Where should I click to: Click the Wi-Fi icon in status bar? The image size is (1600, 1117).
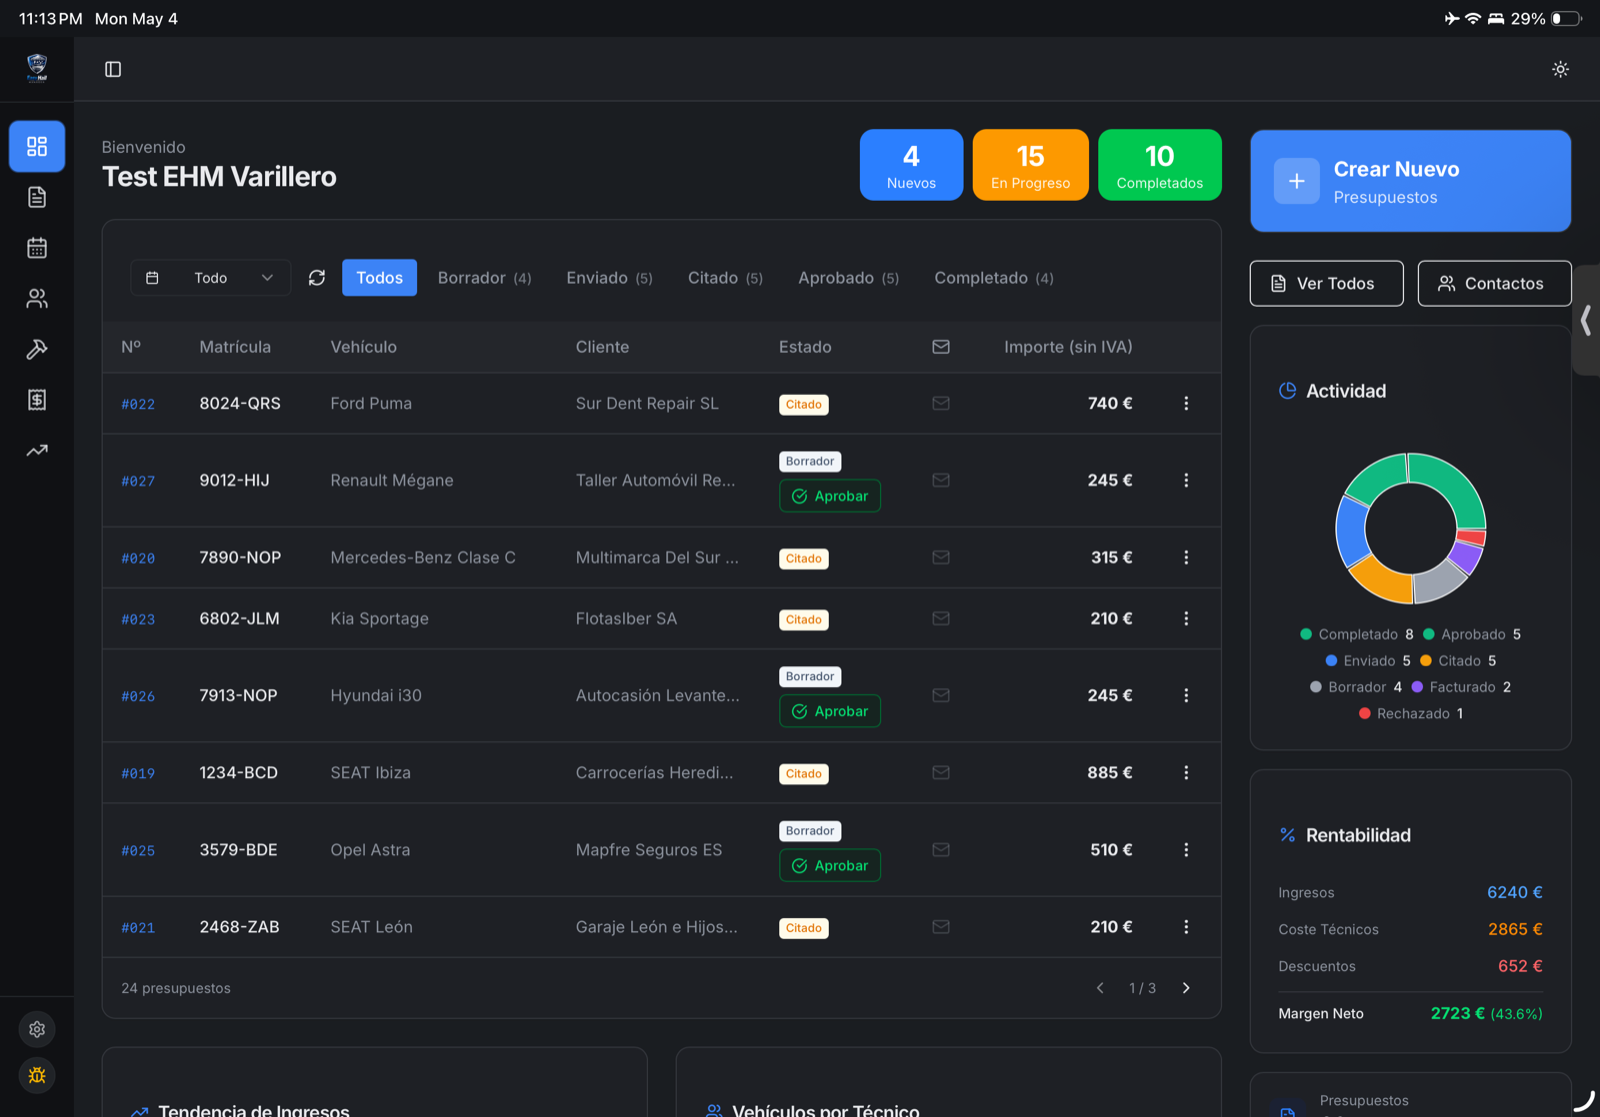tap(1473, 18)
